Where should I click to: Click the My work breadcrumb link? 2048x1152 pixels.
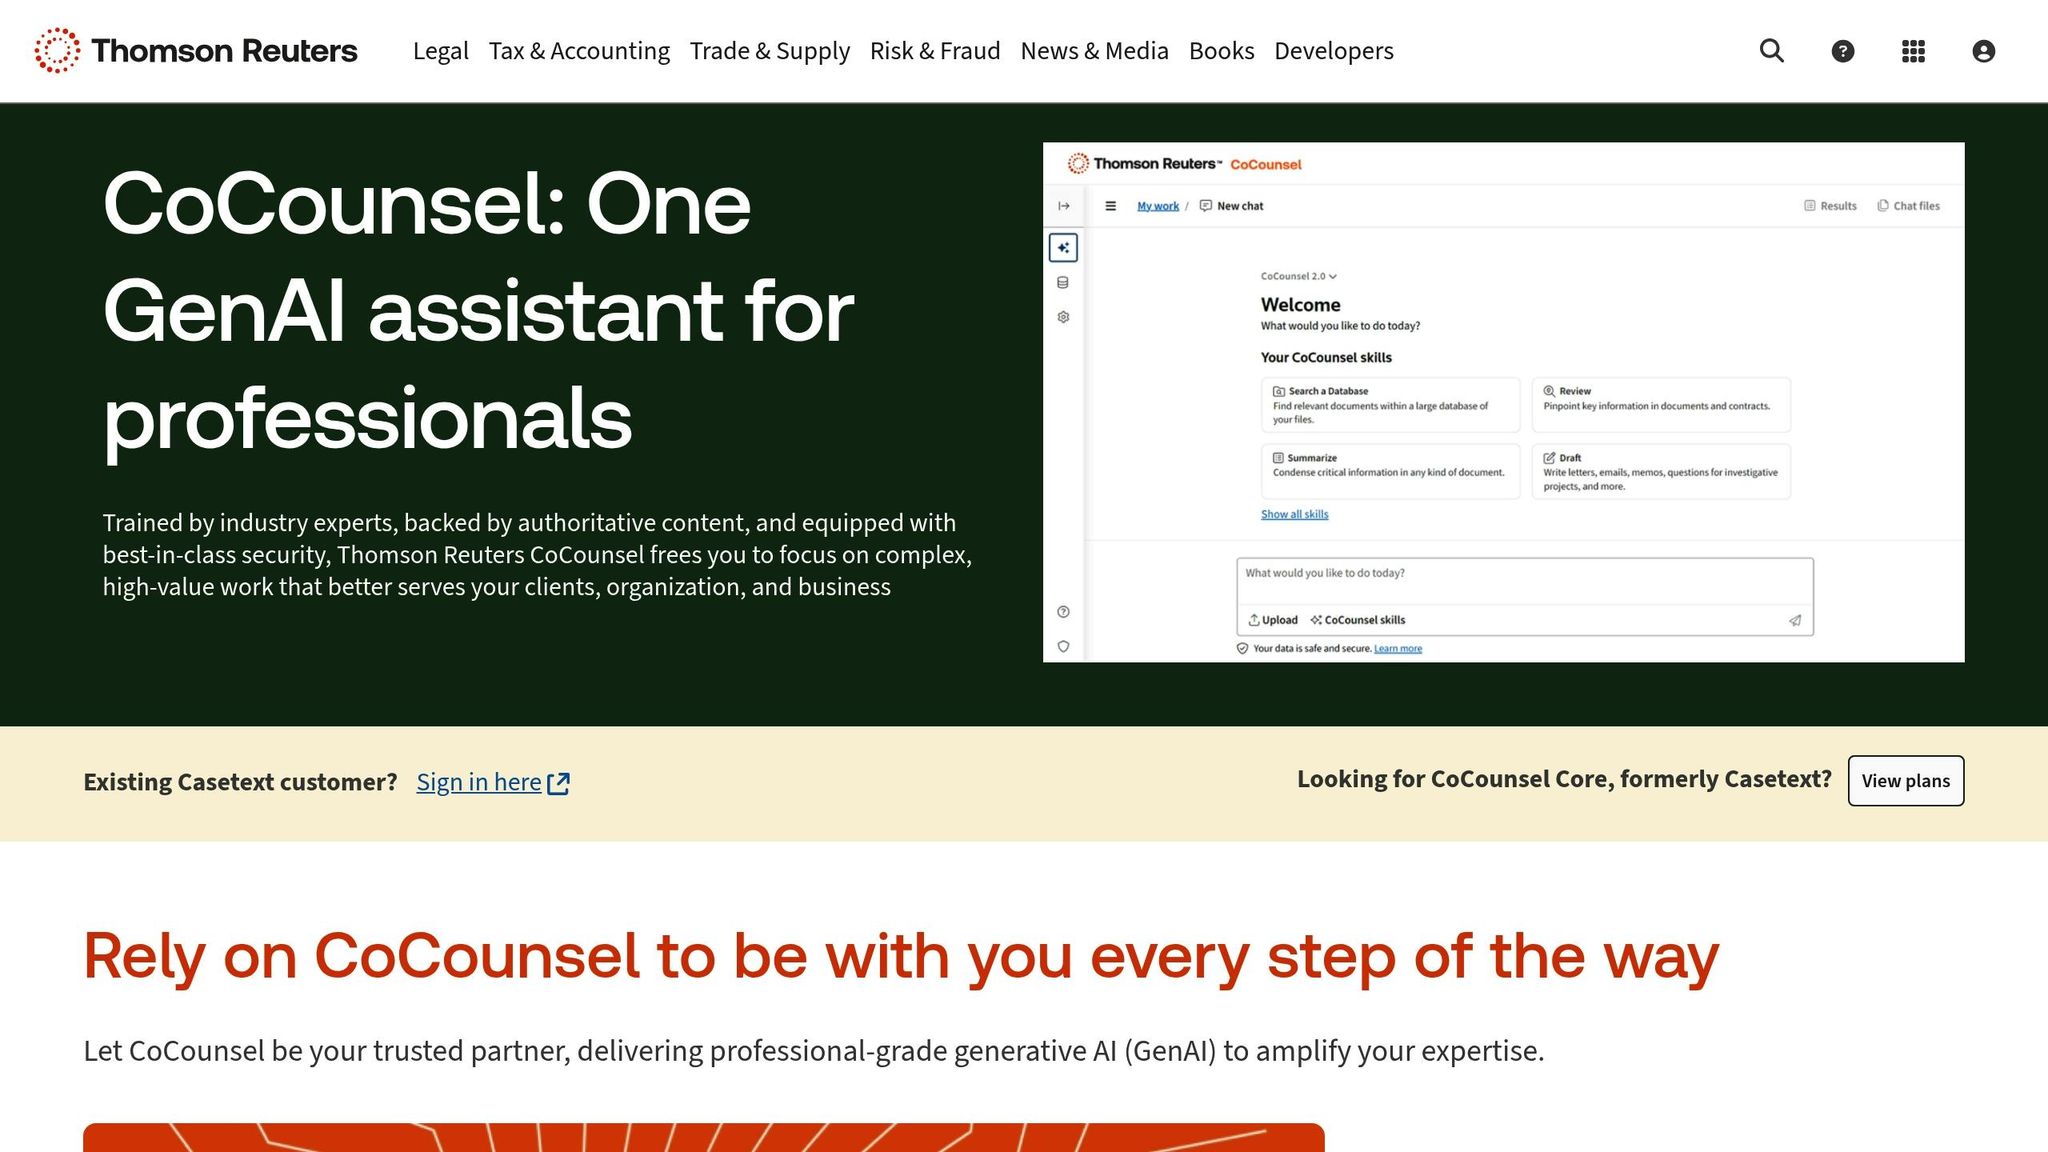1158,206
